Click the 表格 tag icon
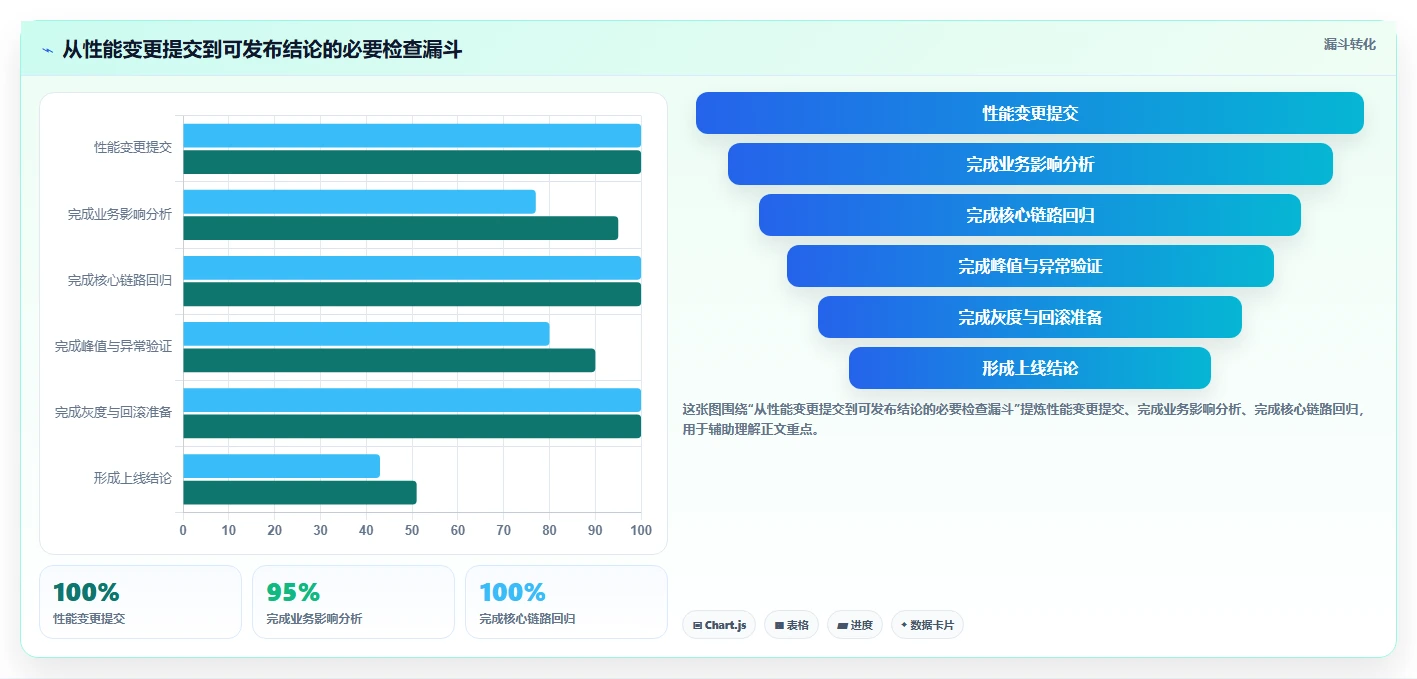This screenshot has width=1417, height=679. pos(779,626)
